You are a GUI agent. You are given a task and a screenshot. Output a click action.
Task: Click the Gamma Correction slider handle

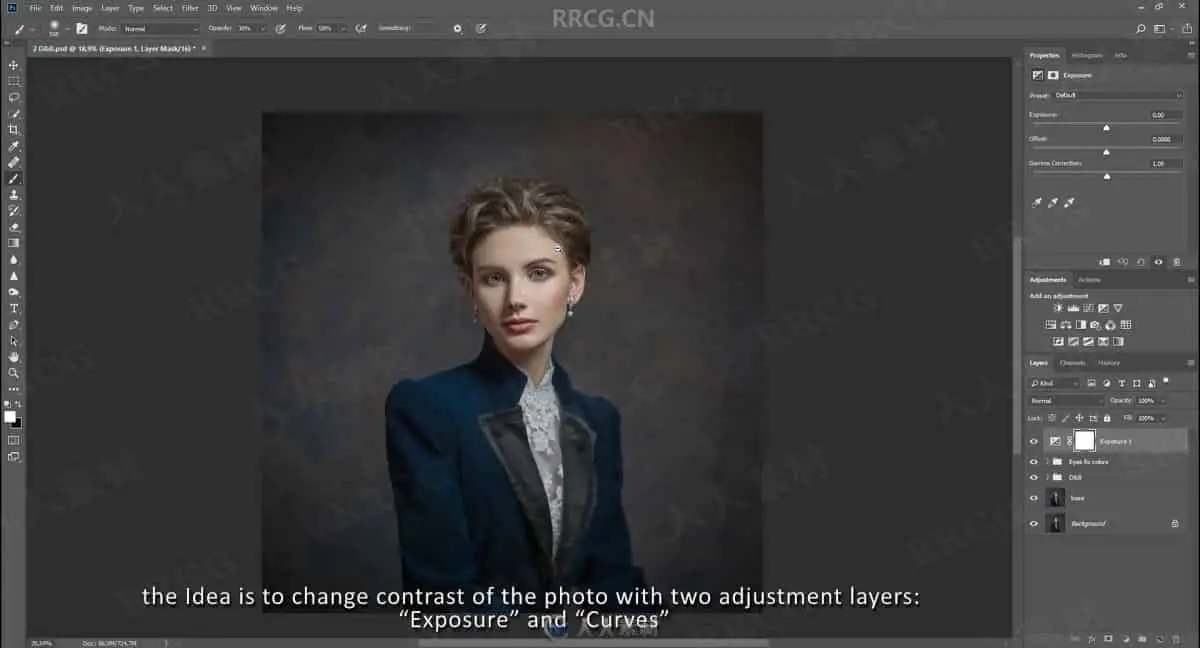[x=1106, y=176]
